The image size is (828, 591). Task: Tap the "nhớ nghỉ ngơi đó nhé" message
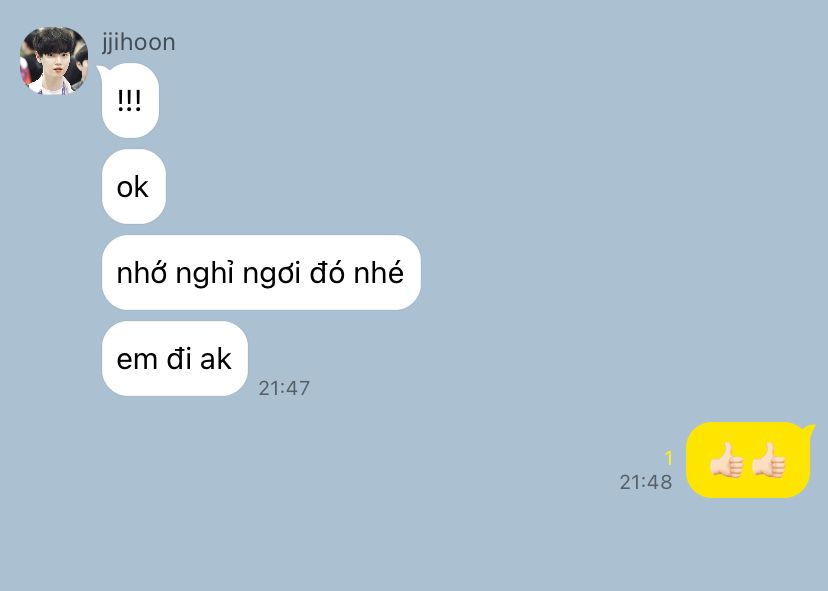[261, 273]
